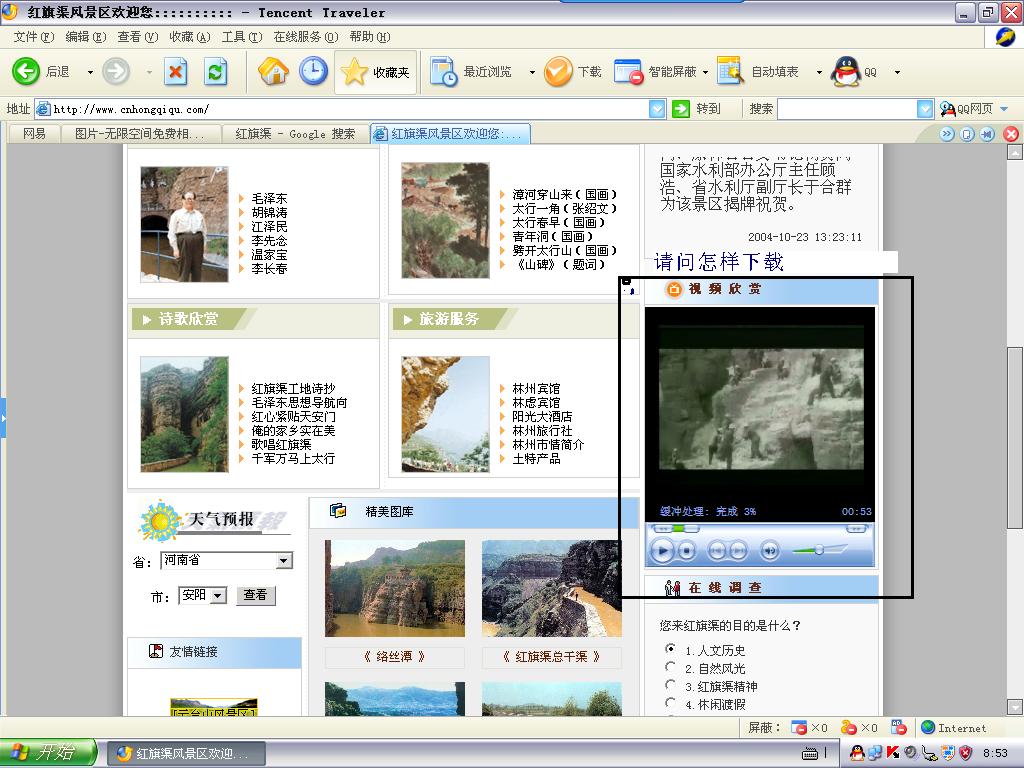Screen dimensions: 1024x768
Task: Open the province (省) dropdown showing 河南省
Action: pyautogui.click(x=284, y=561)
